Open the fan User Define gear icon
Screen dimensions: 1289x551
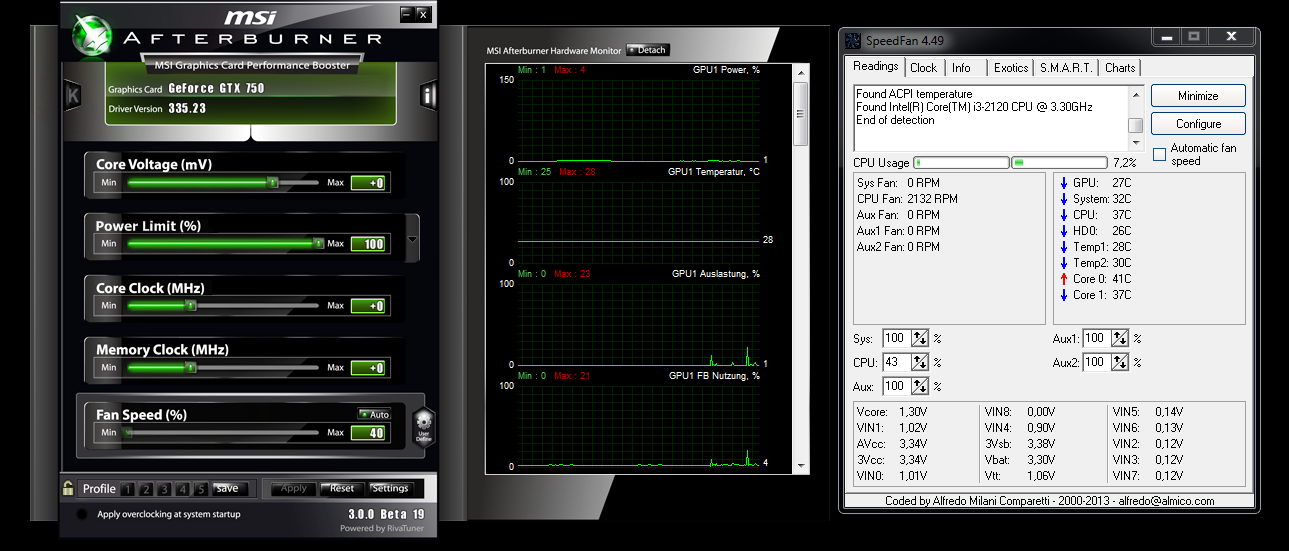click(x=423, y=427)
